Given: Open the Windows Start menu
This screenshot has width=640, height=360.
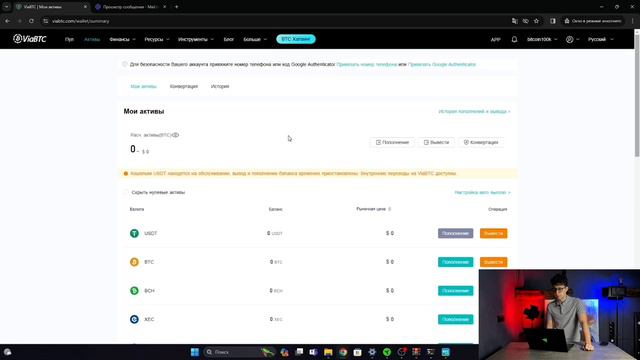Looking at the screenshot, I should [x=195, y=352].
